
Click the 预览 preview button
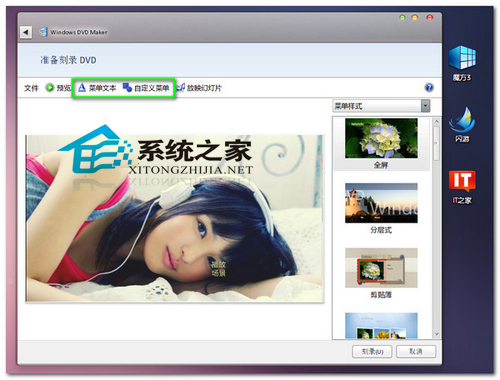(58, 88)
